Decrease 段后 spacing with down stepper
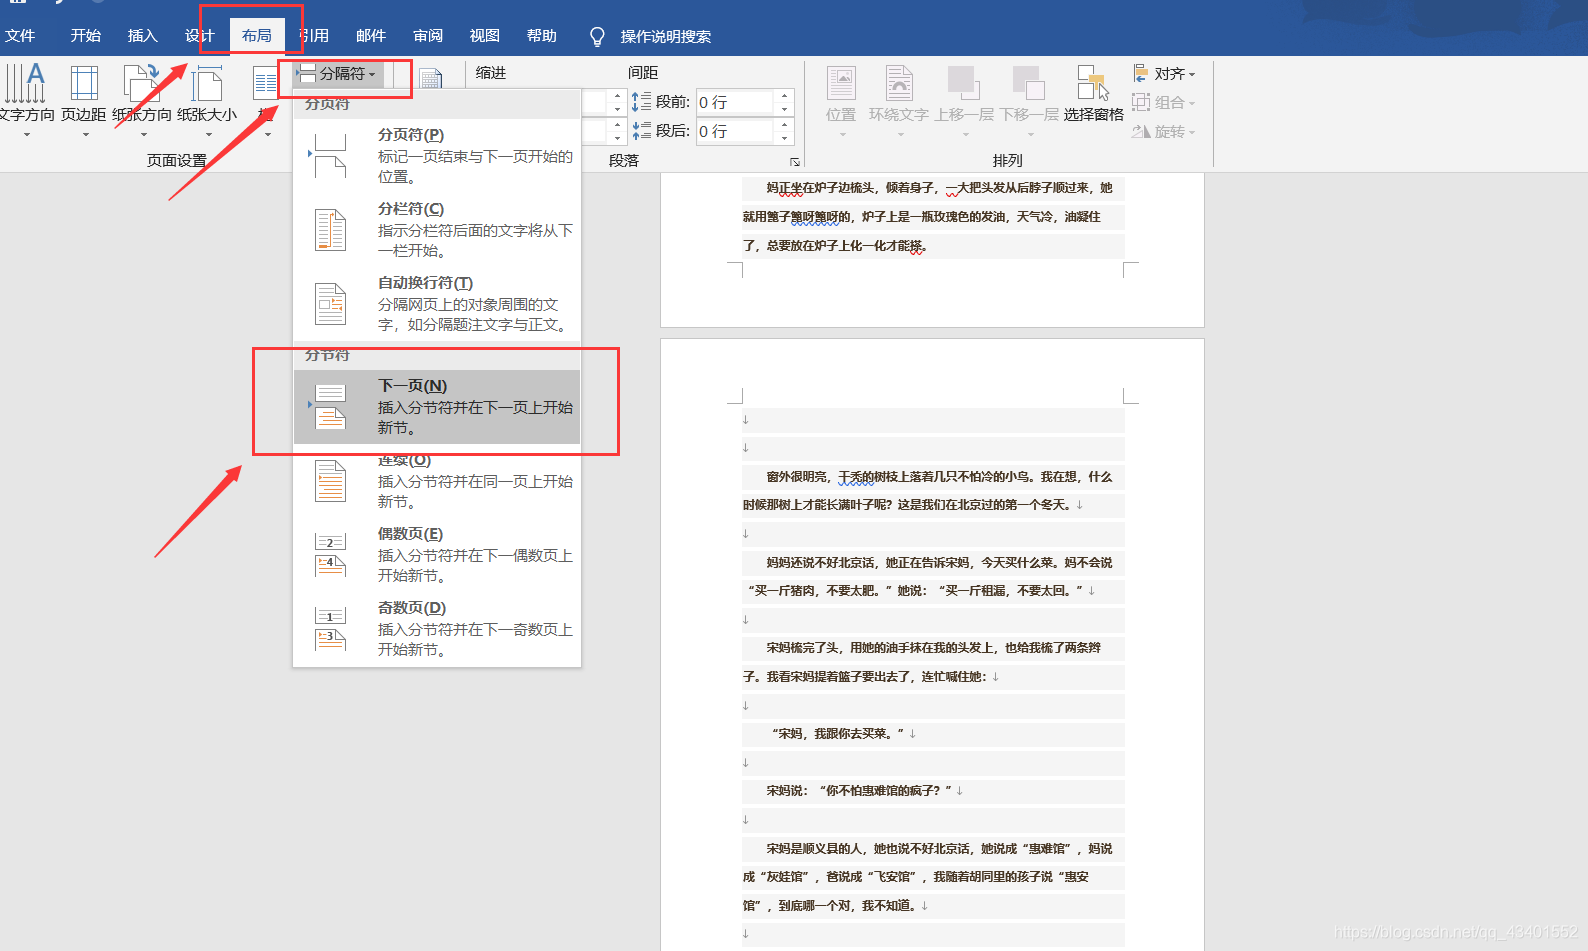 [785, 138]
